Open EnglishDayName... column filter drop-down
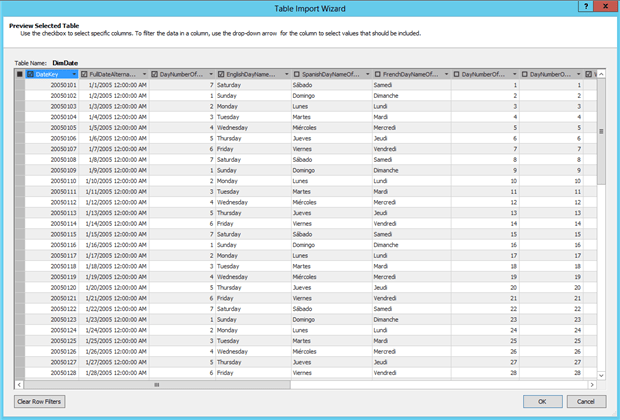The width and height of the screenshot is (620, 420). pyautogui.click(x=287, y=74)
